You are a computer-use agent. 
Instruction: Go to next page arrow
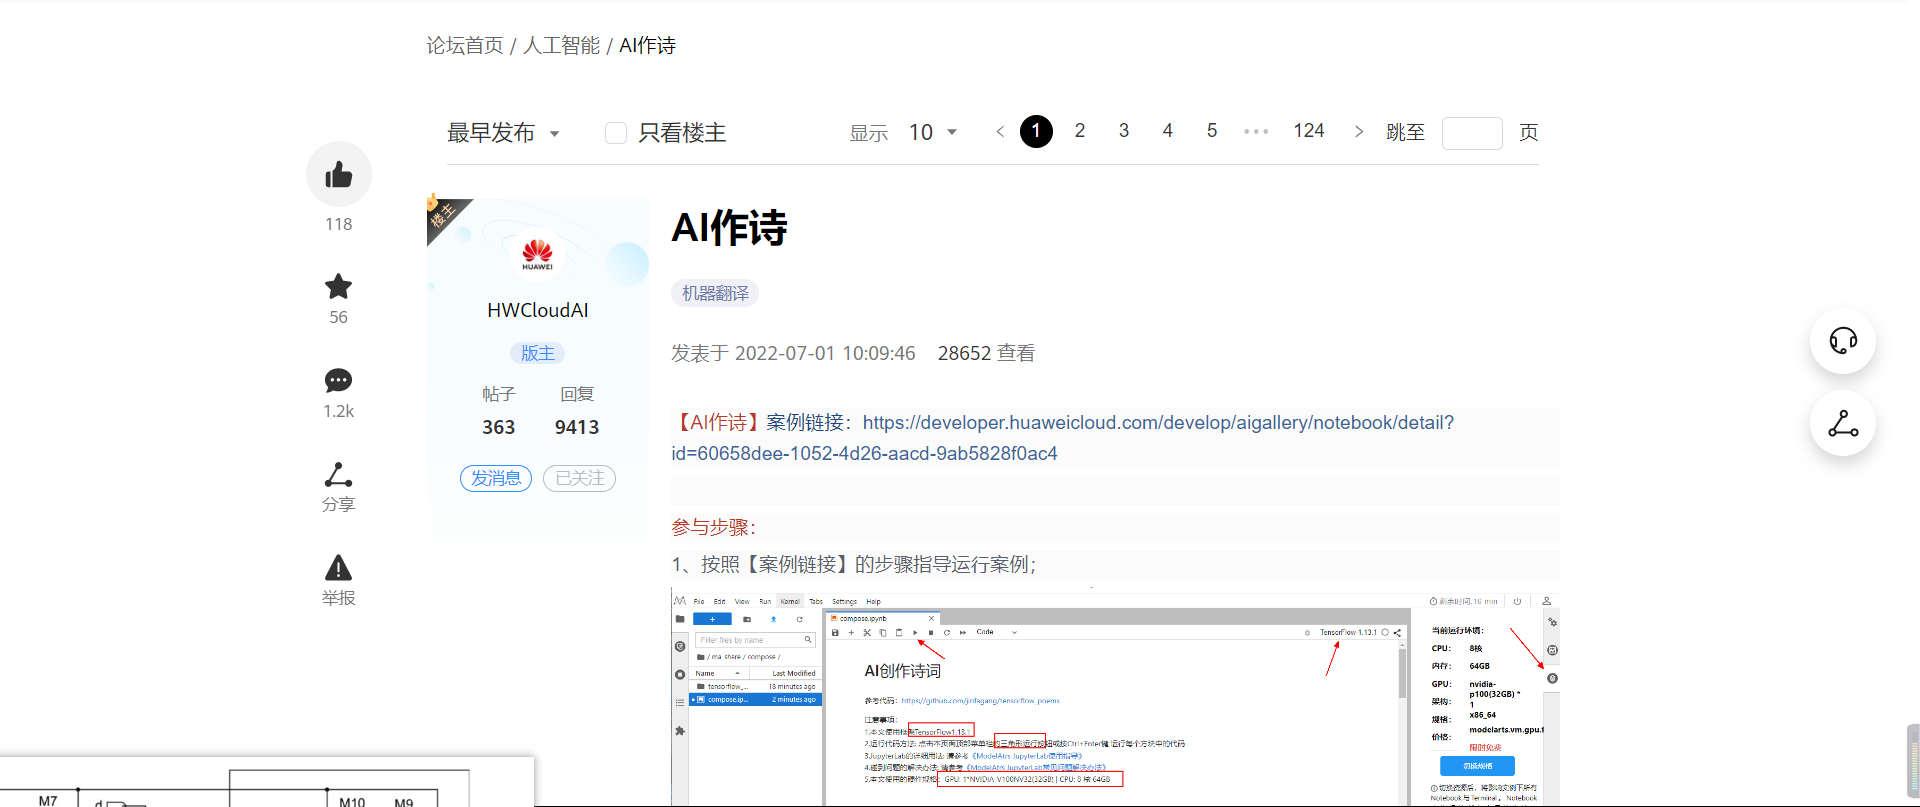1358,132
